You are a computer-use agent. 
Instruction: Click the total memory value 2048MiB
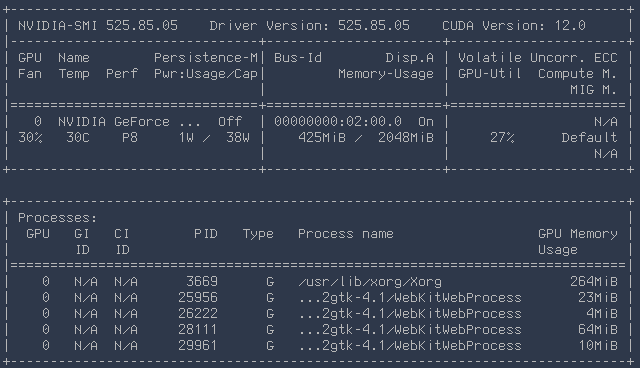[x=405, y=137]
